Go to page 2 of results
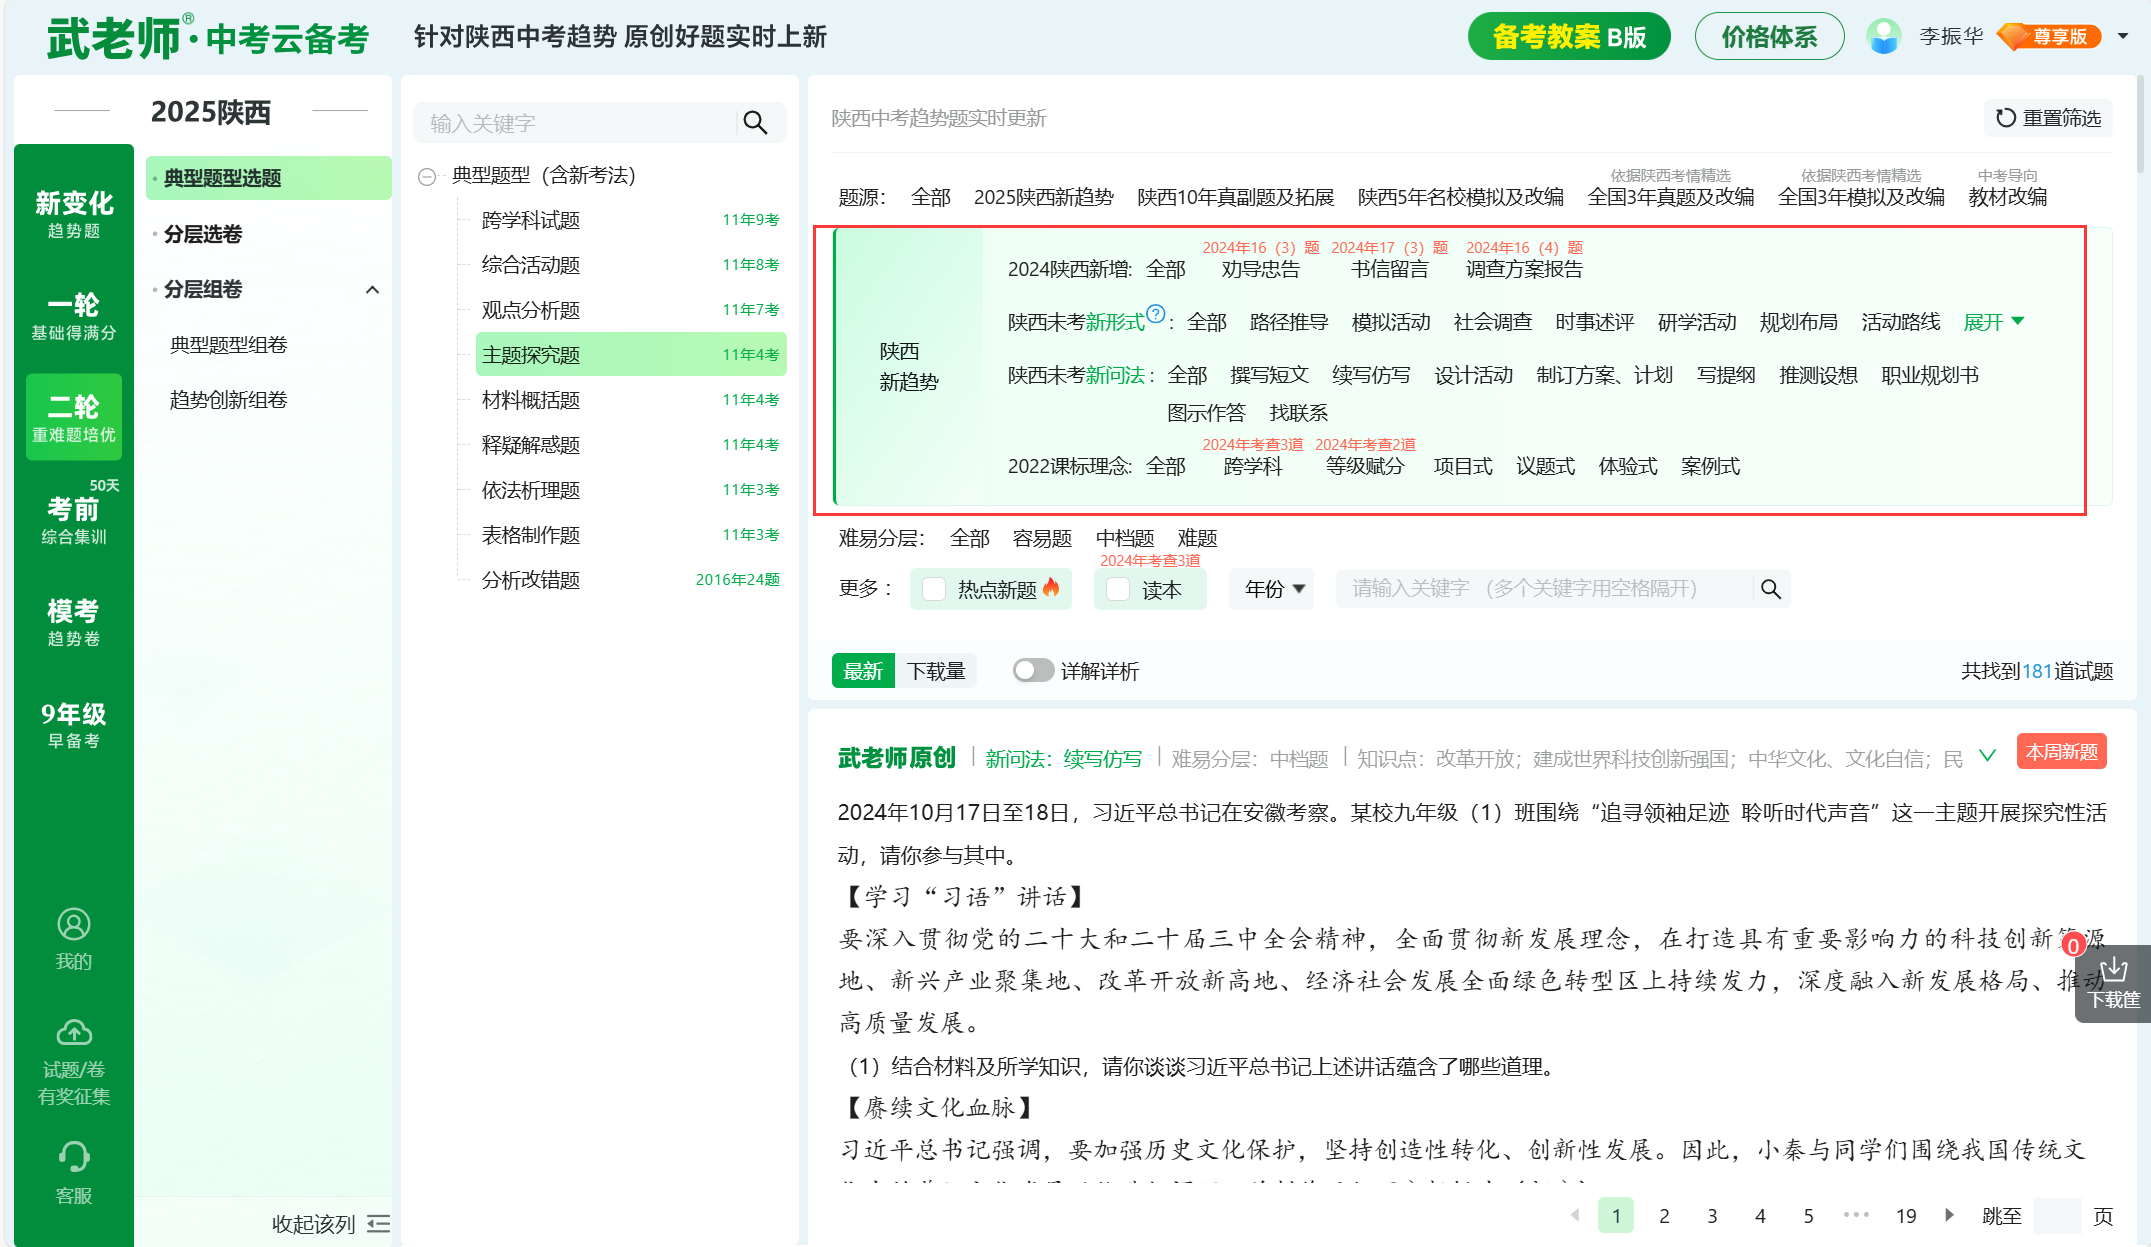Screen dimensions: 2151x1247 point(1664,1215)
